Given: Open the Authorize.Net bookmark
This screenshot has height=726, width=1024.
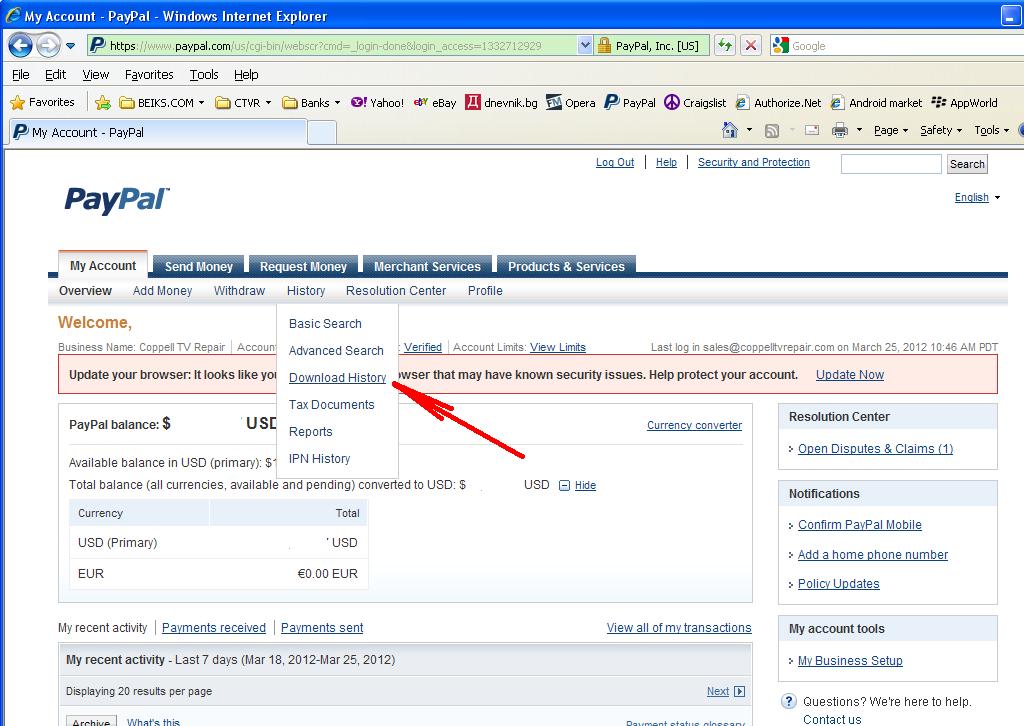Looking at the screenshot, I should pyautogui.click(x=778, y=103).
